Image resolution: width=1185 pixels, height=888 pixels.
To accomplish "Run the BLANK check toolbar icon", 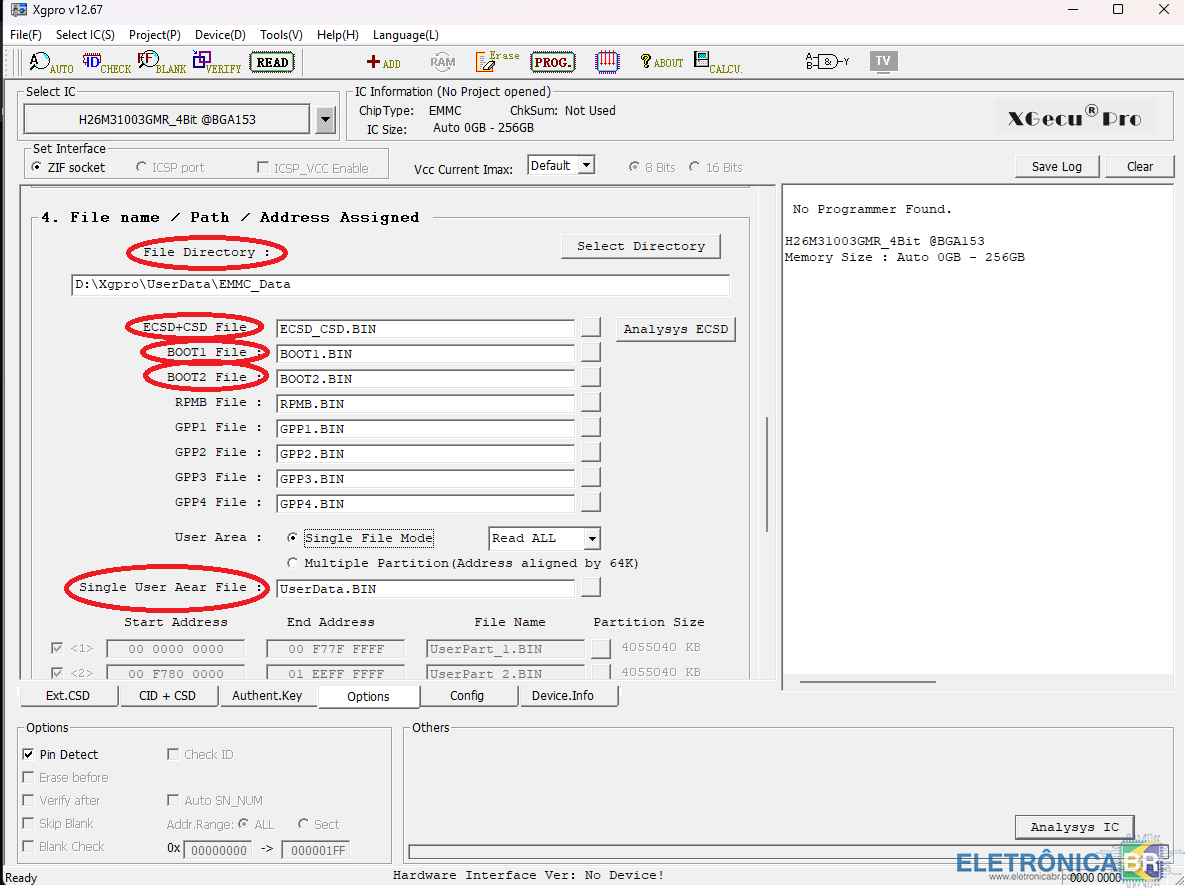I will coord(161,63).
